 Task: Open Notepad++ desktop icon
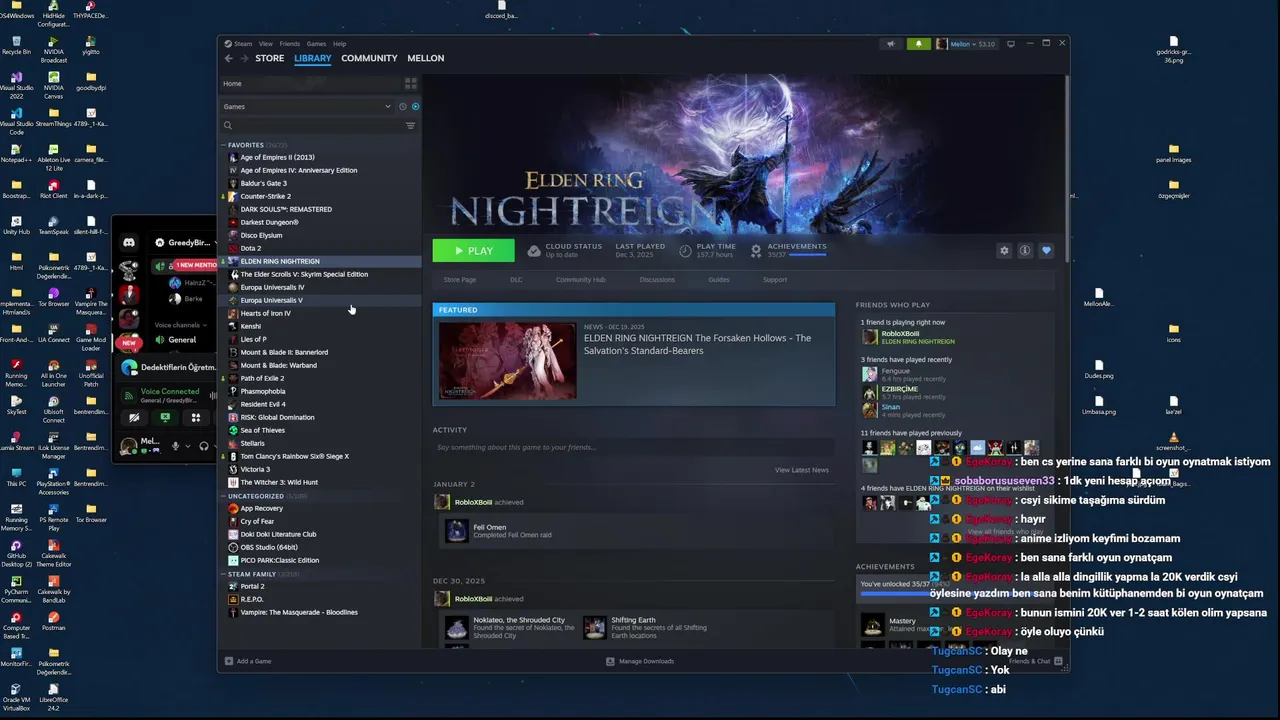16,153
